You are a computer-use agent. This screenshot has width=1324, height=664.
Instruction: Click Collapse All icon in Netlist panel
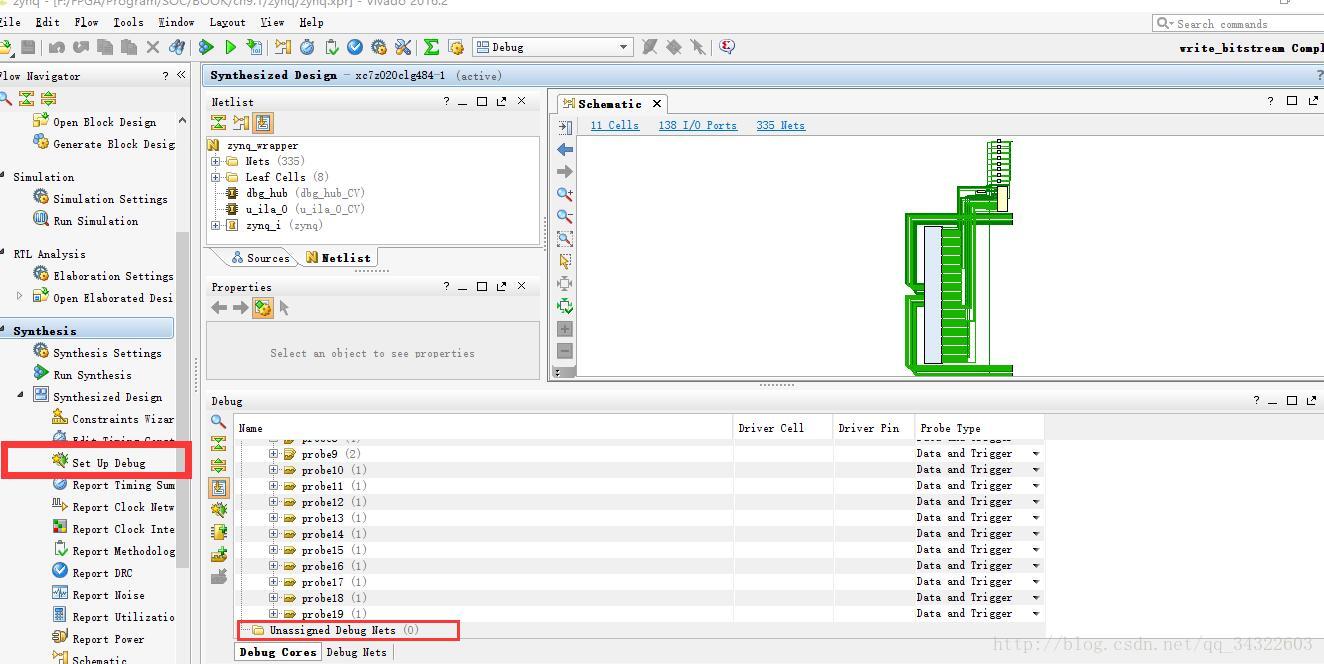(218, 123)
